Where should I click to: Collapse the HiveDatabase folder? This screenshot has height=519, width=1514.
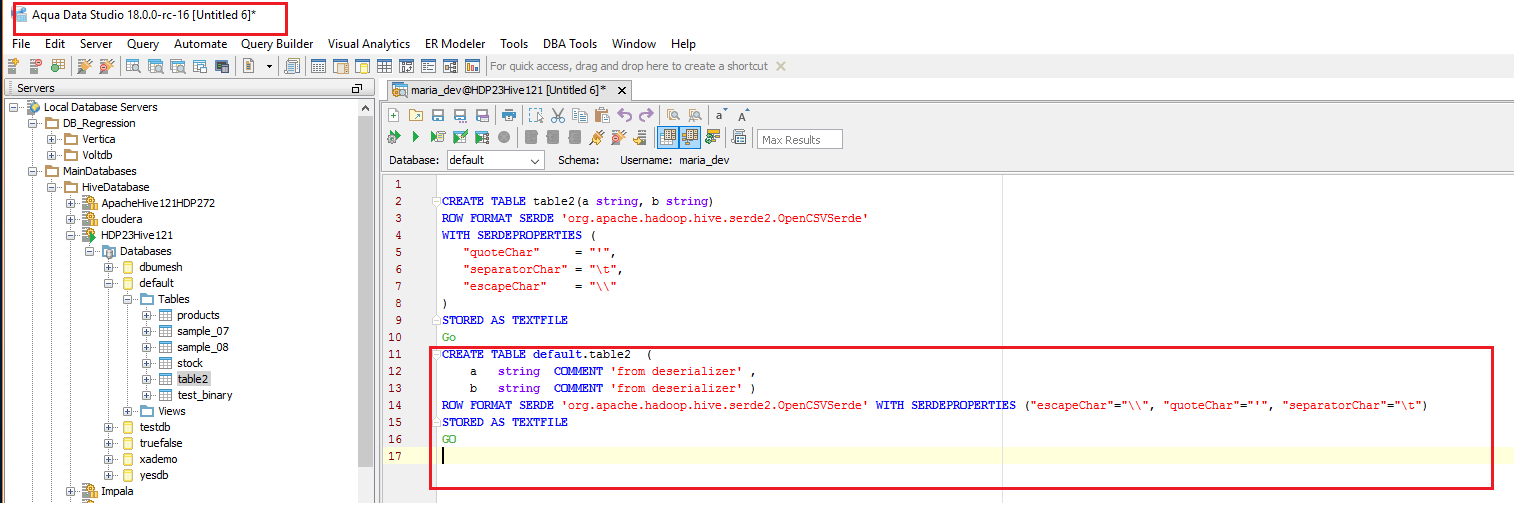[x=52, y=187]
